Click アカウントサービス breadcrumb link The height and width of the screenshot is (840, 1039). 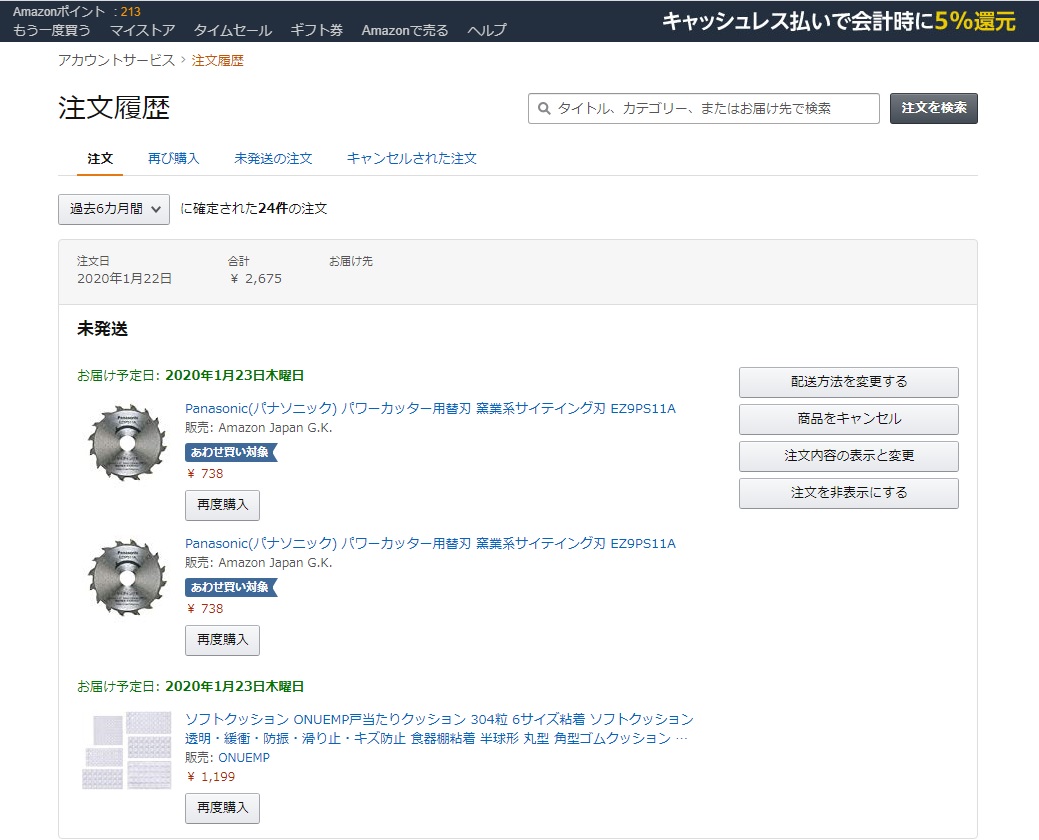[x=116, y=60]
